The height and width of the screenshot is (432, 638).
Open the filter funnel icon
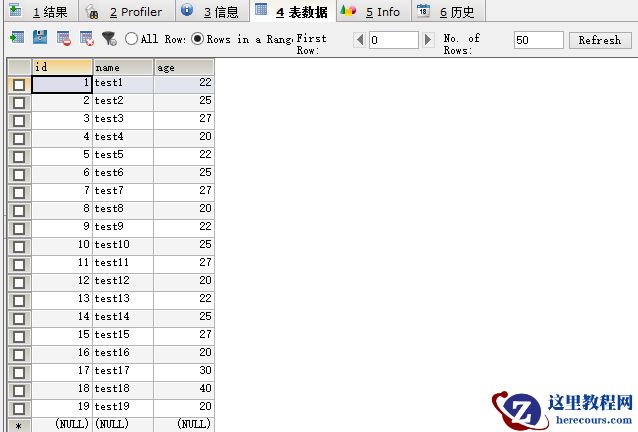coord(109,39)
